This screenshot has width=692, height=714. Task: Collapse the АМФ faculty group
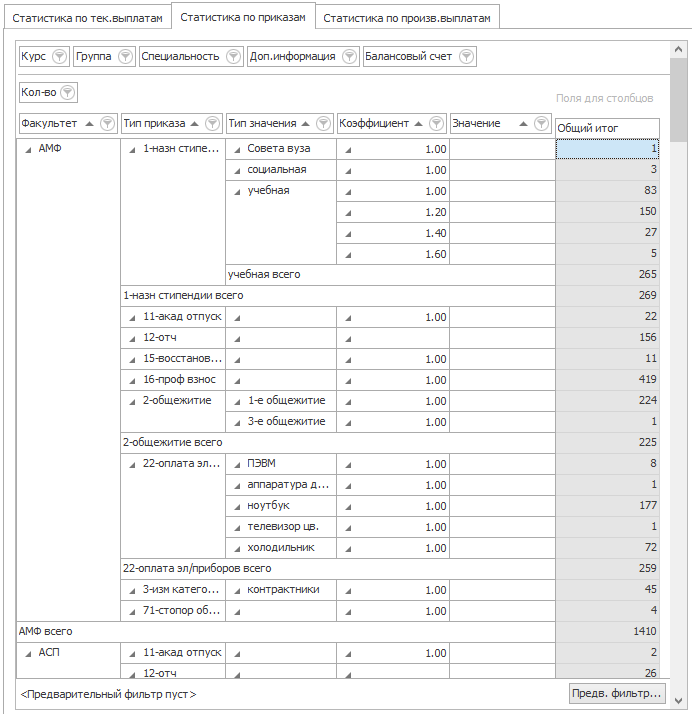click(28, 150)
